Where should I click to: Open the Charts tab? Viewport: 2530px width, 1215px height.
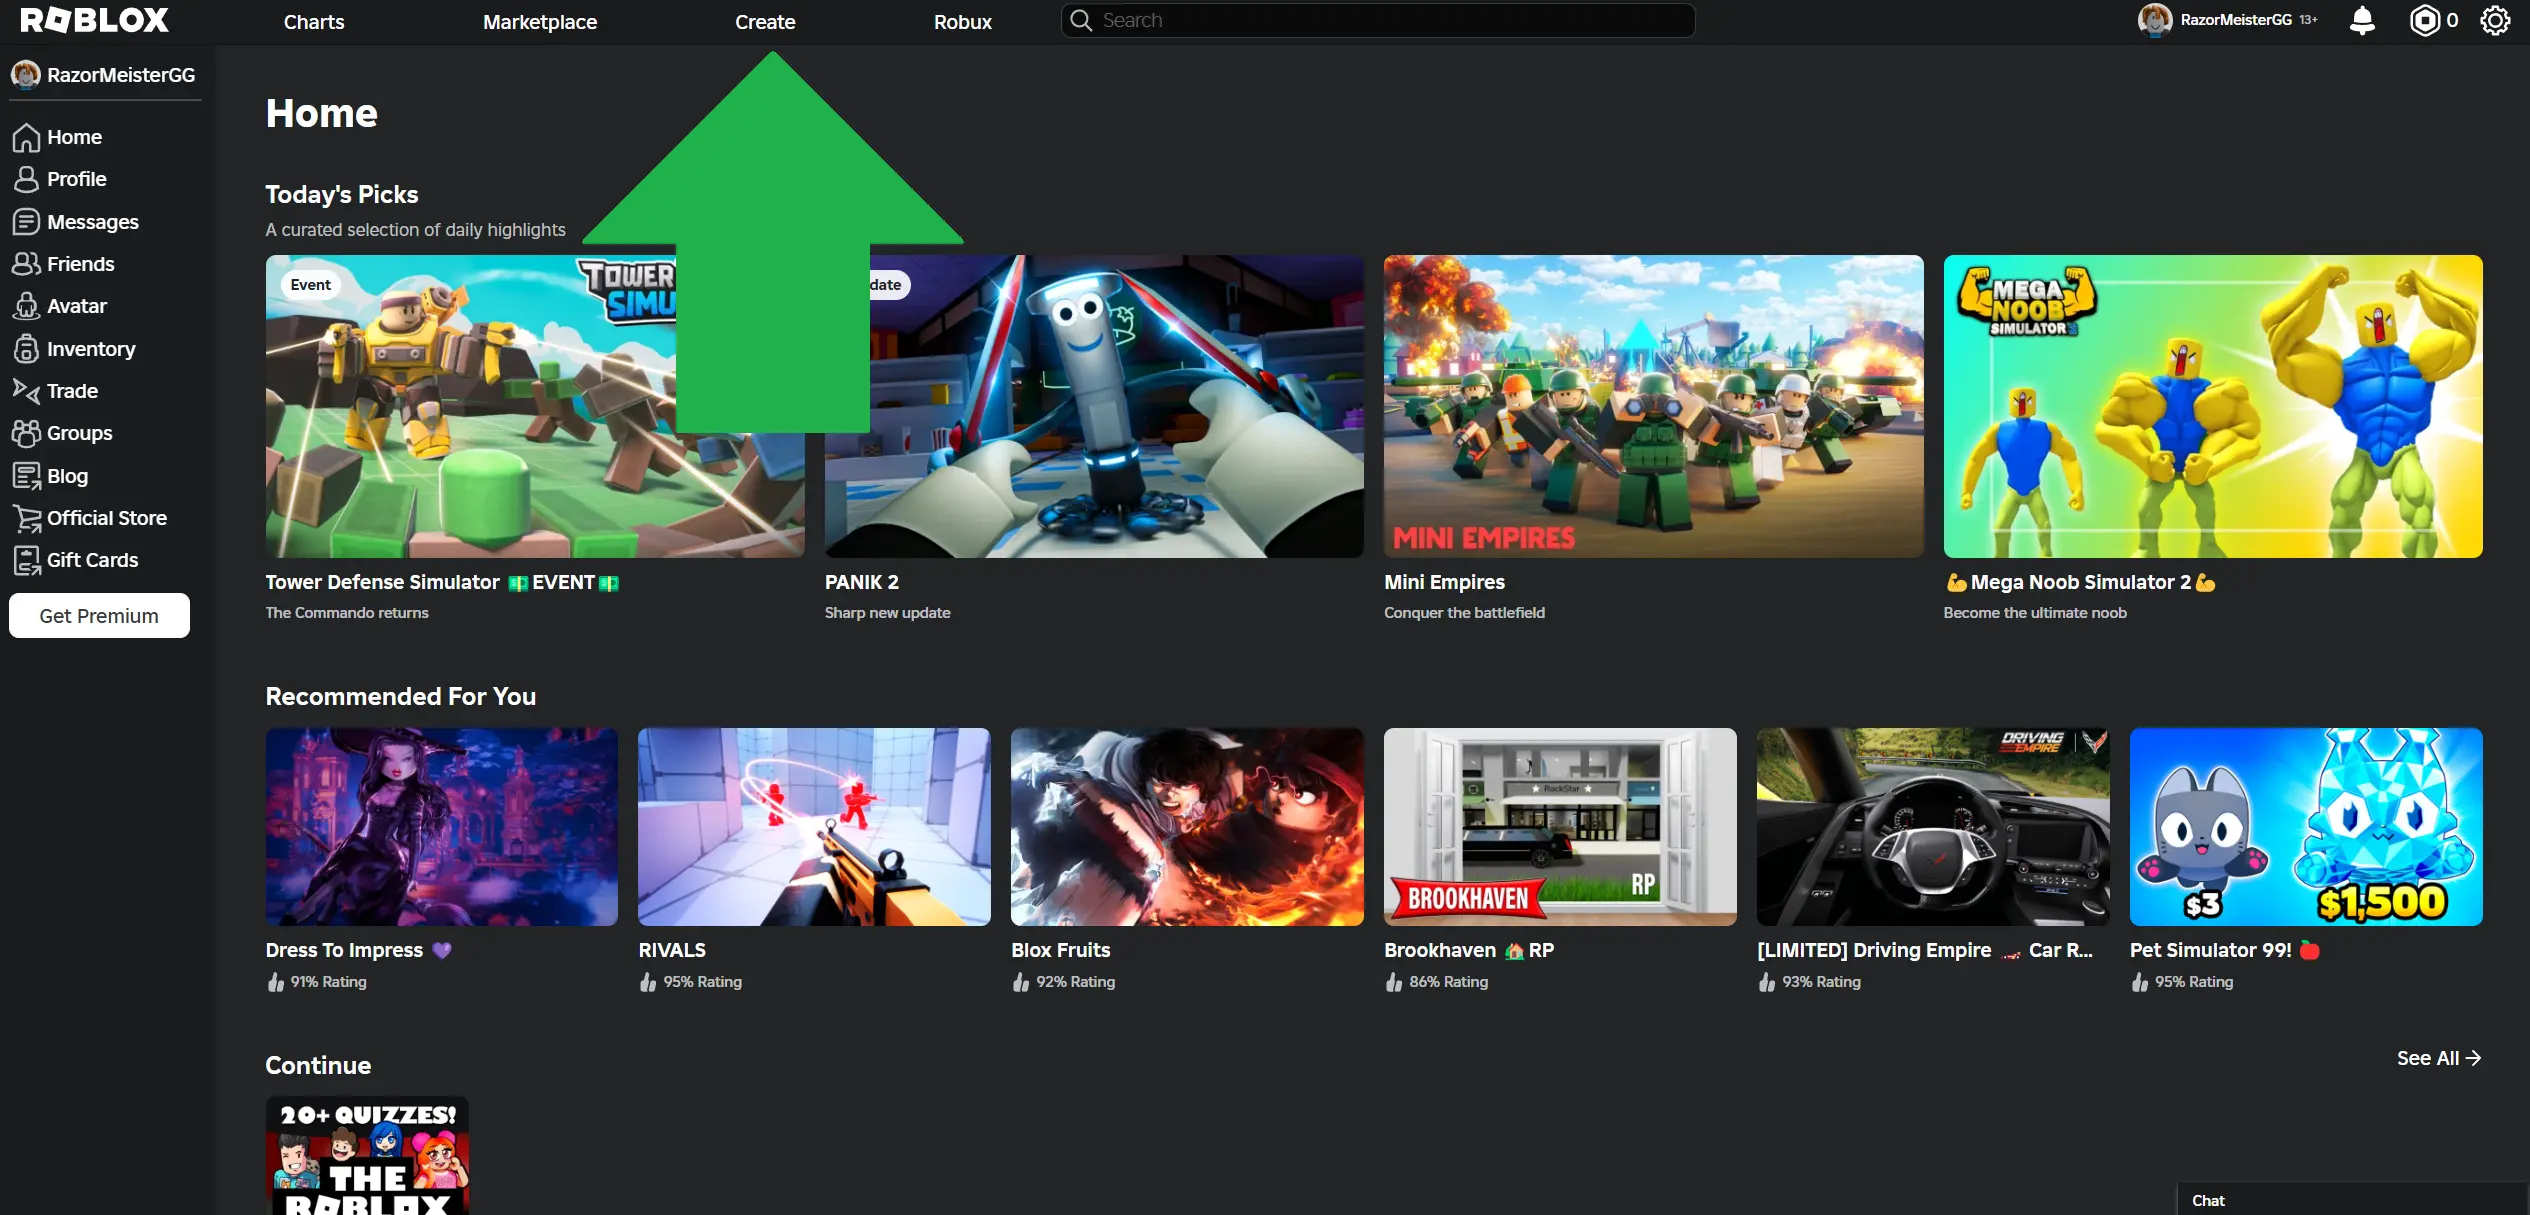[x=314, y=22]
